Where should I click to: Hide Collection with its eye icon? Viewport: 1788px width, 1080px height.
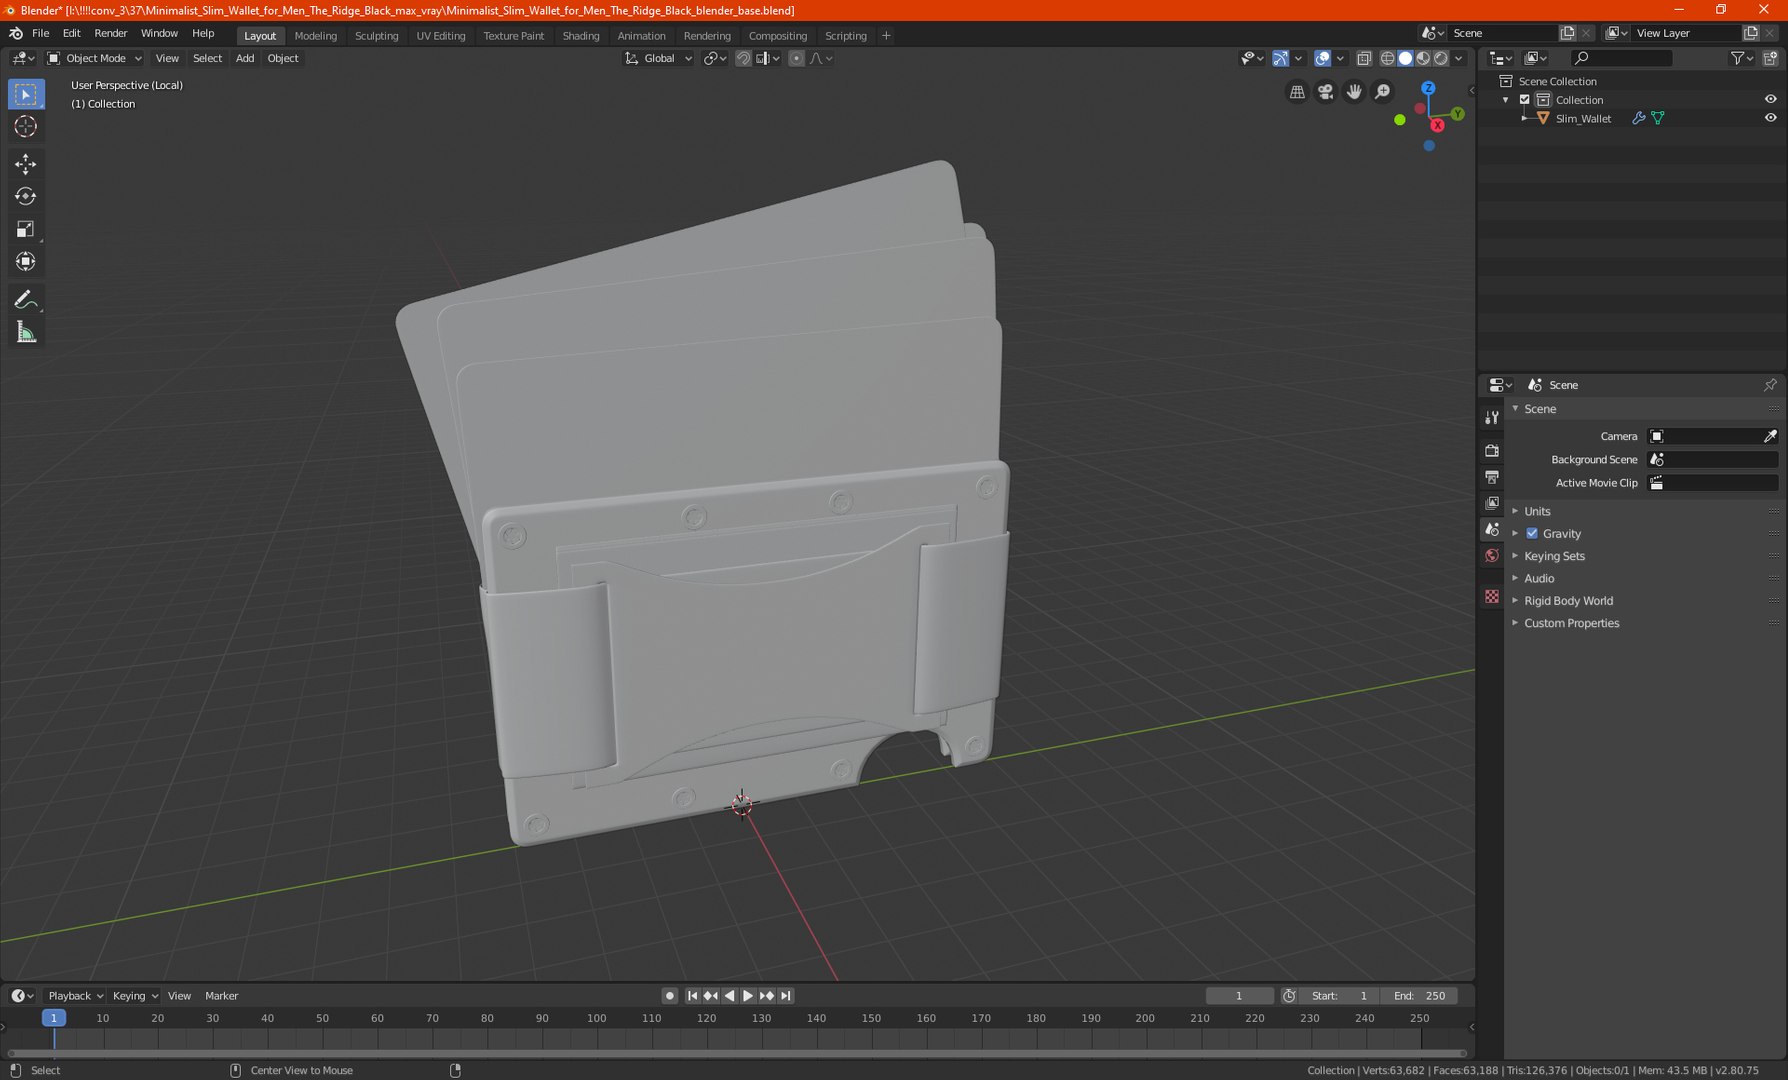click(x=1770, y=100)
